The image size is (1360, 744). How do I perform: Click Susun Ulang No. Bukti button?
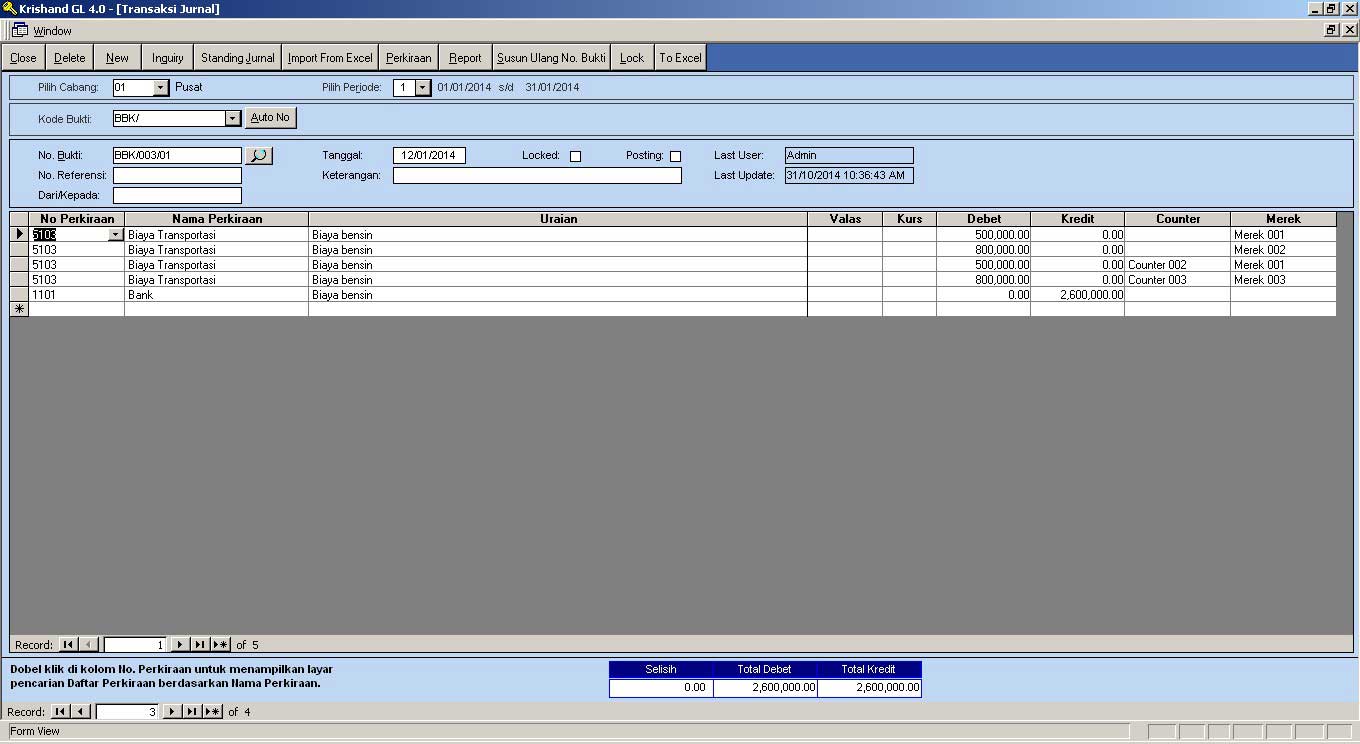[x=551, y=58]
